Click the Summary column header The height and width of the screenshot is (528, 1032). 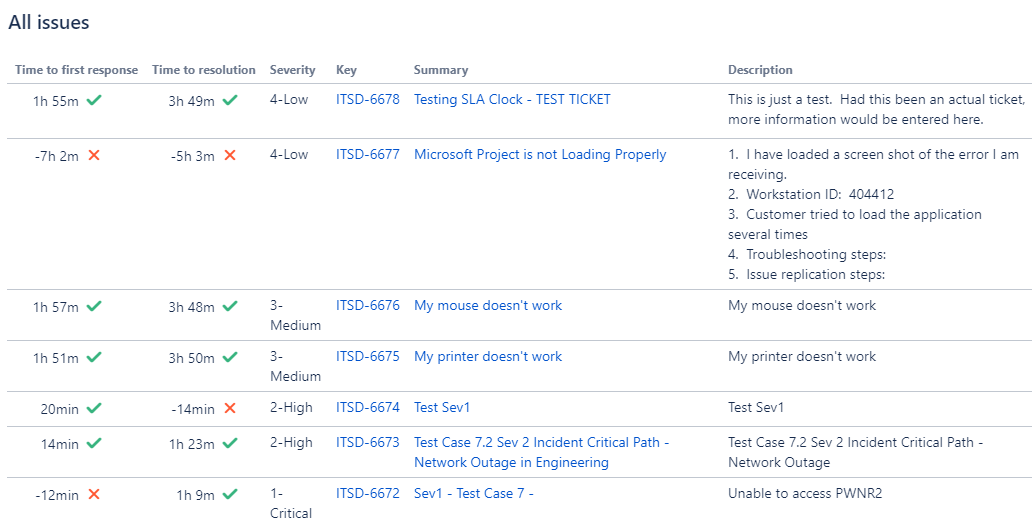(x=441, y=70)
